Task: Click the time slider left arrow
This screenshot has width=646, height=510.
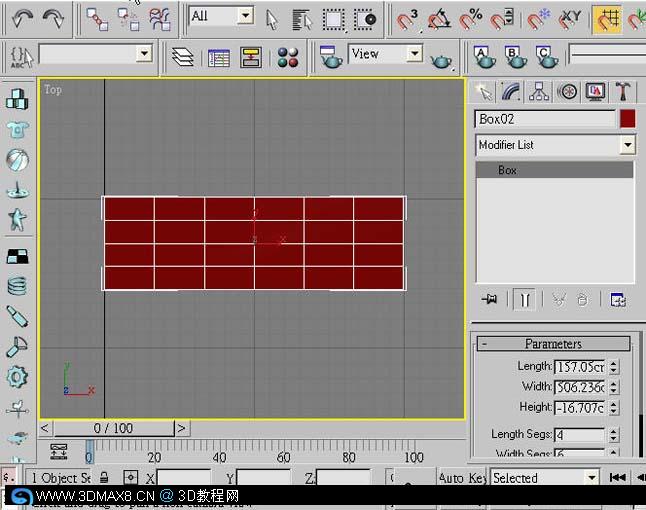Action: [x=45, y=428]
